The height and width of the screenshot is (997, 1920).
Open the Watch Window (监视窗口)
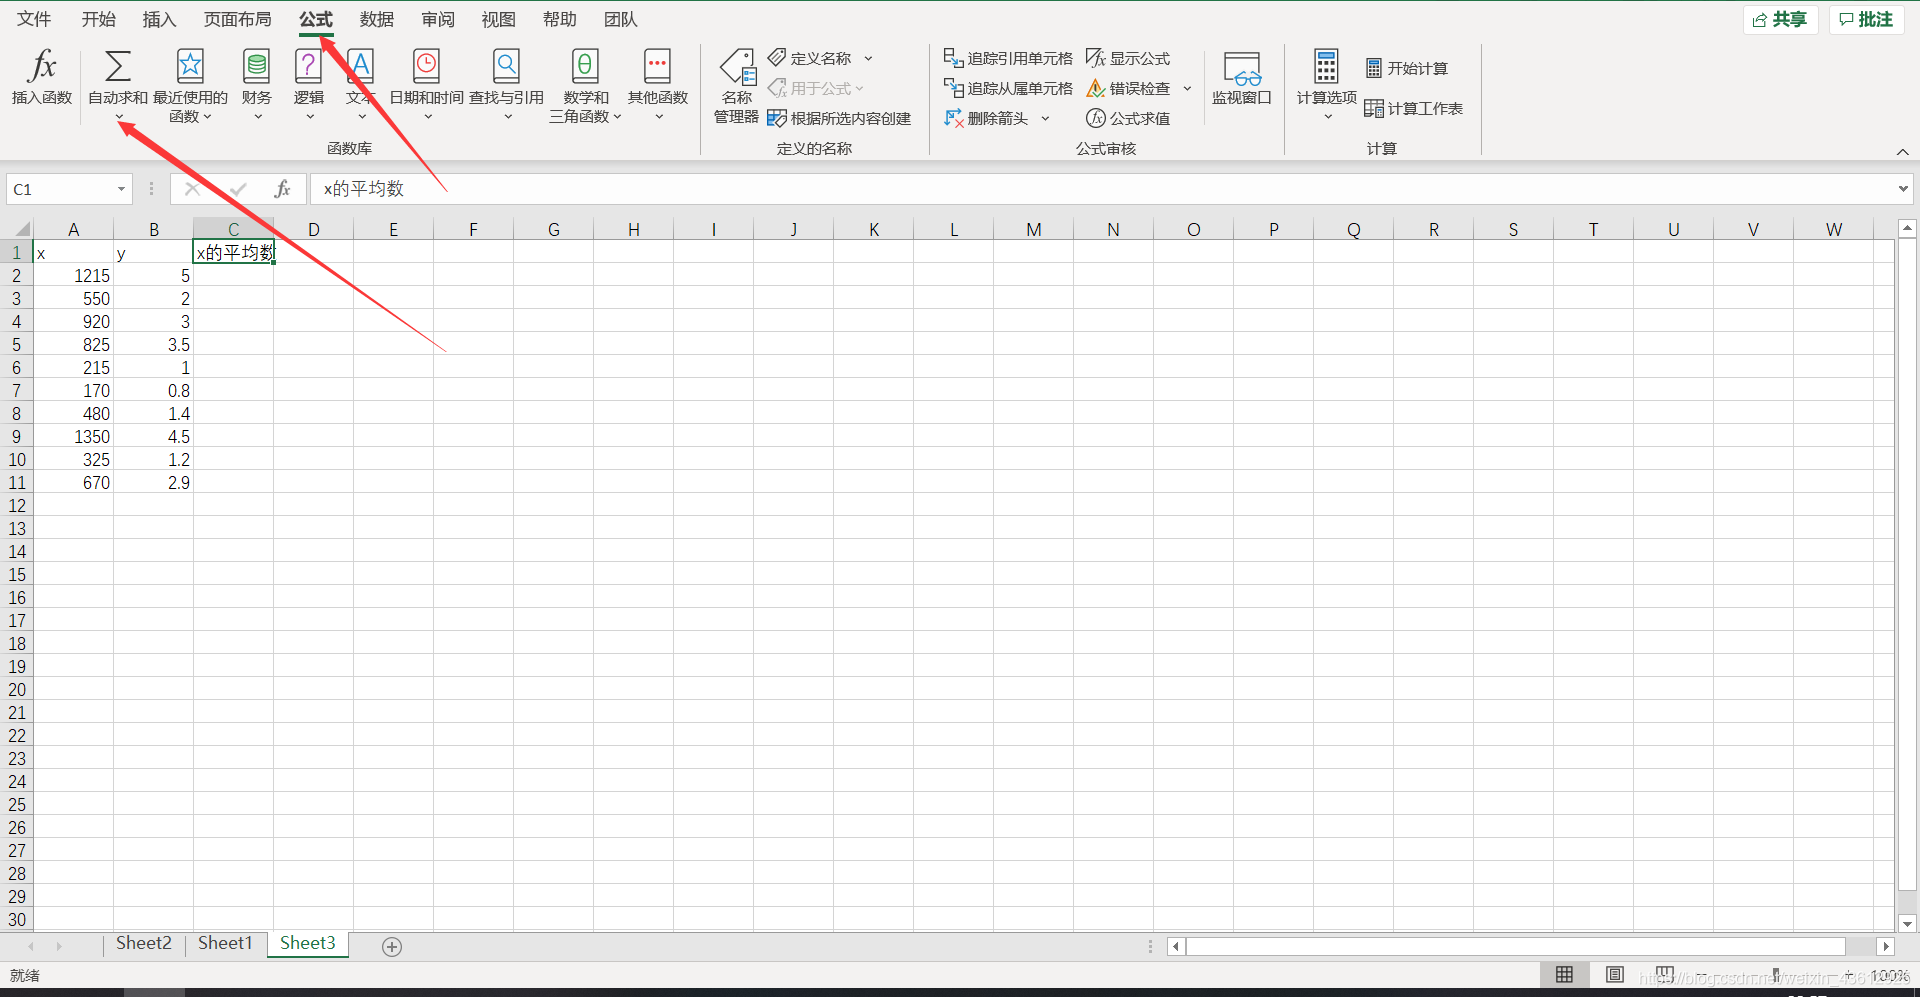(x=1242, y=78)
